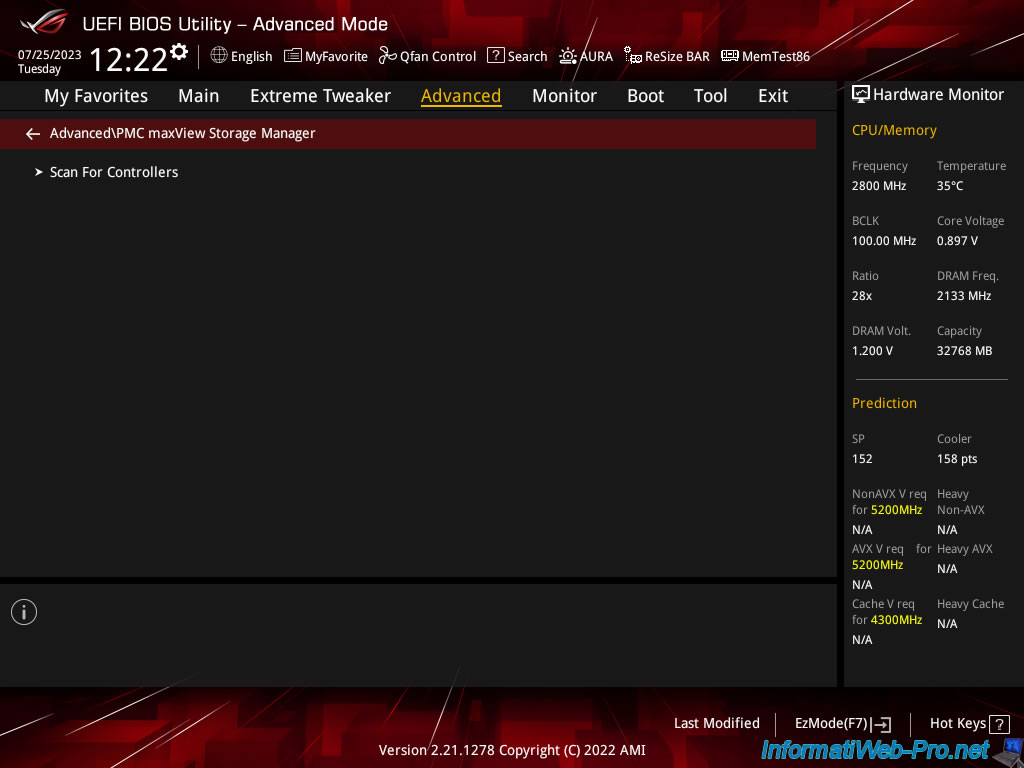The height and width of the screenshot is (768, 1024).
Task: Click the Prediction section heading
Action: pyautogui.click(x=884, y=403)
